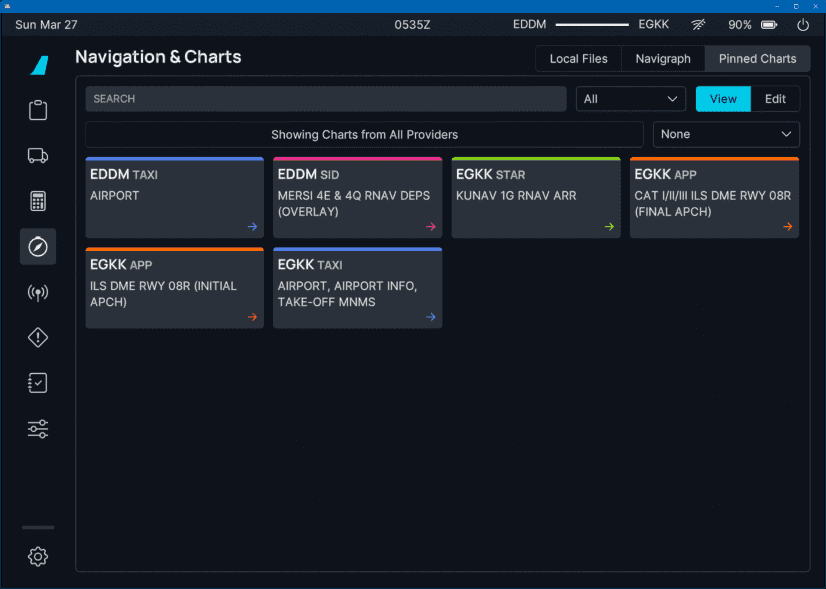Image resolution: width=826 pixels, height=589 pixels.
Task: Open the EDDM TAXI Airport chart
Action: click(x=174, y=197)
